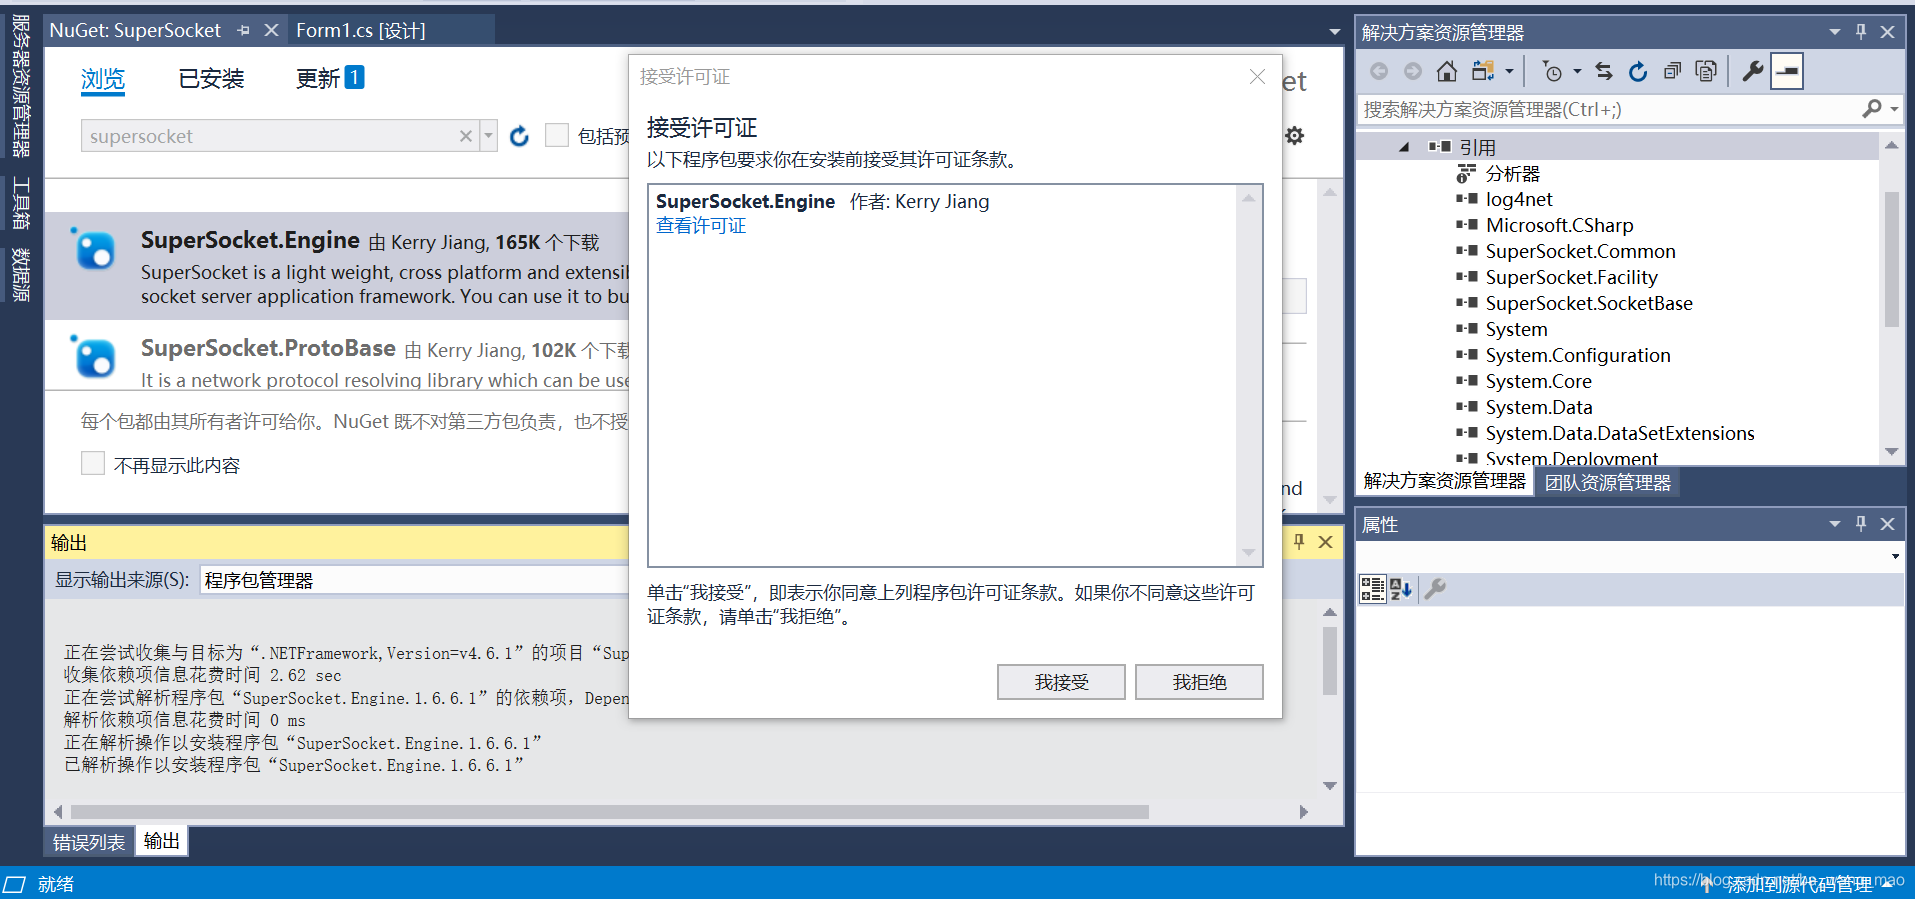This screenshot has height=899, width=1915.
Task: Open Solution Explorer window position menu
Action: (x=1835, y=32)
